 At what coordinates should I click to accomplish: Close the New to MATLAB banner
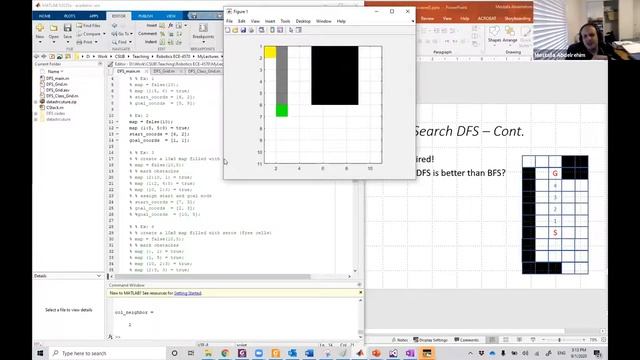click(360, 292)
